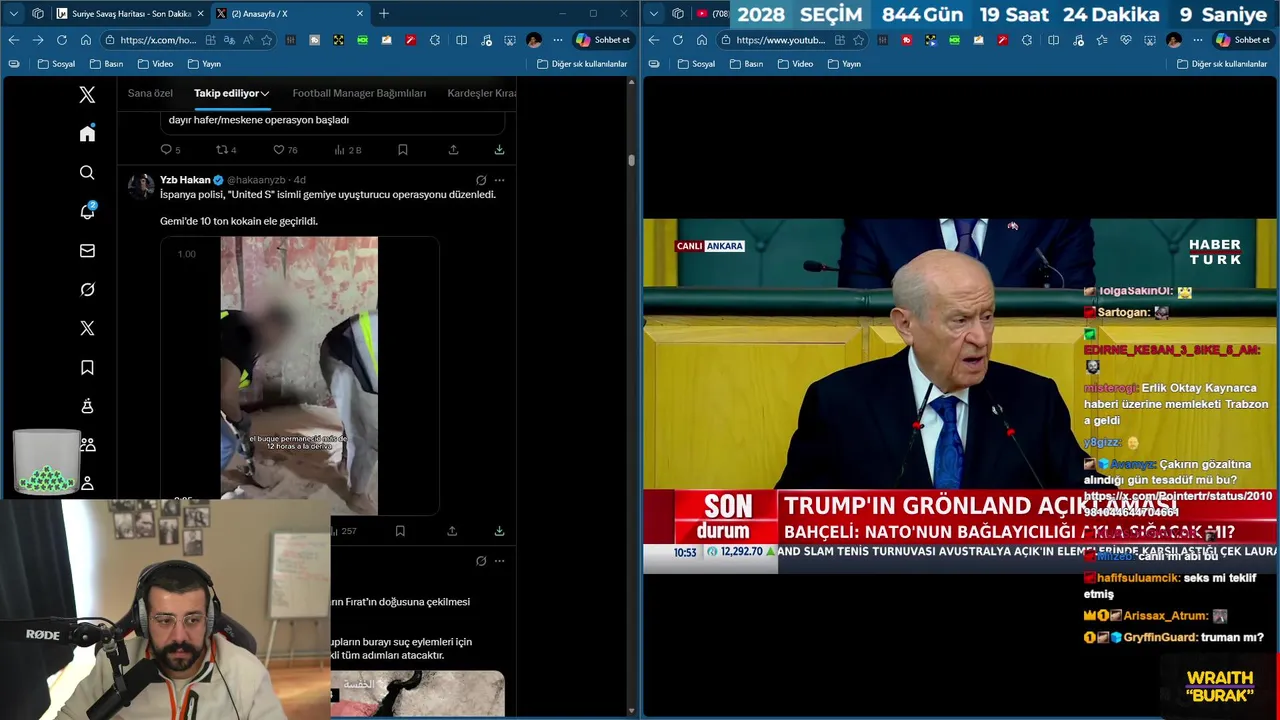
Task: Open profile avatar in YouTube window toolbar
Action: (x=1174, y=40)
